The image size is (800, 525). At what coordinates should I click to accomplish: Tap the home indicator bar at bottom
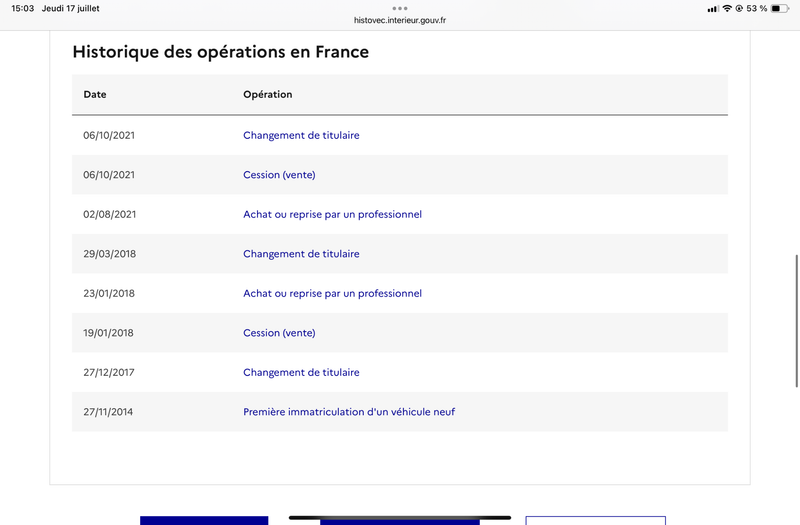400,517
